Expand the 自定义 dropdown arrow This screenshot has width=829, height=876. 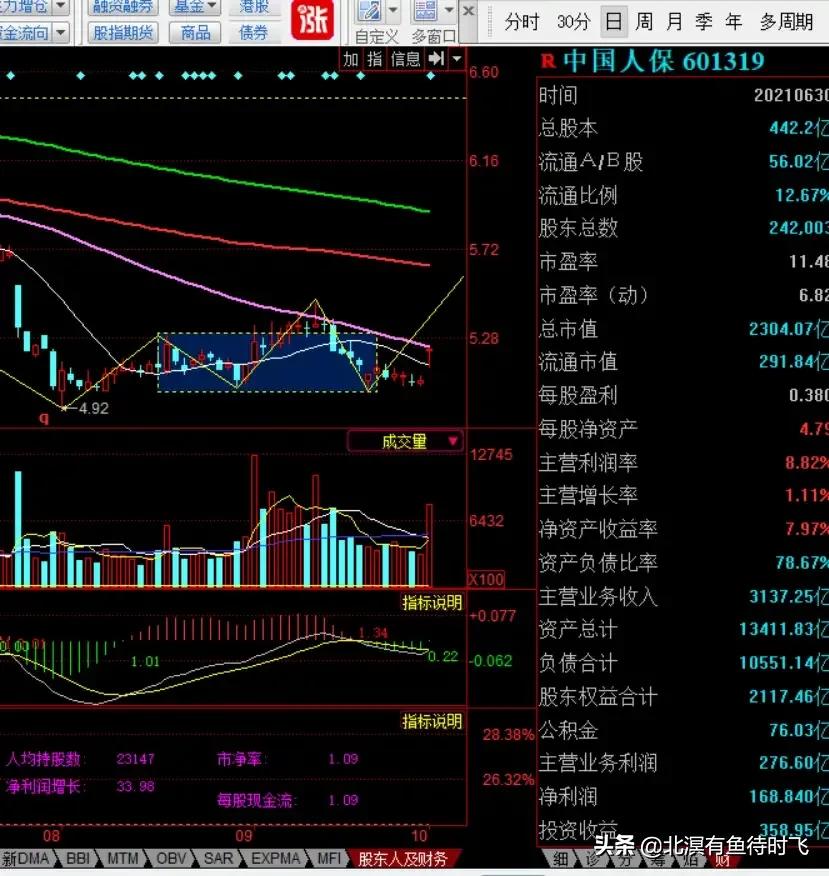[393, 11]
